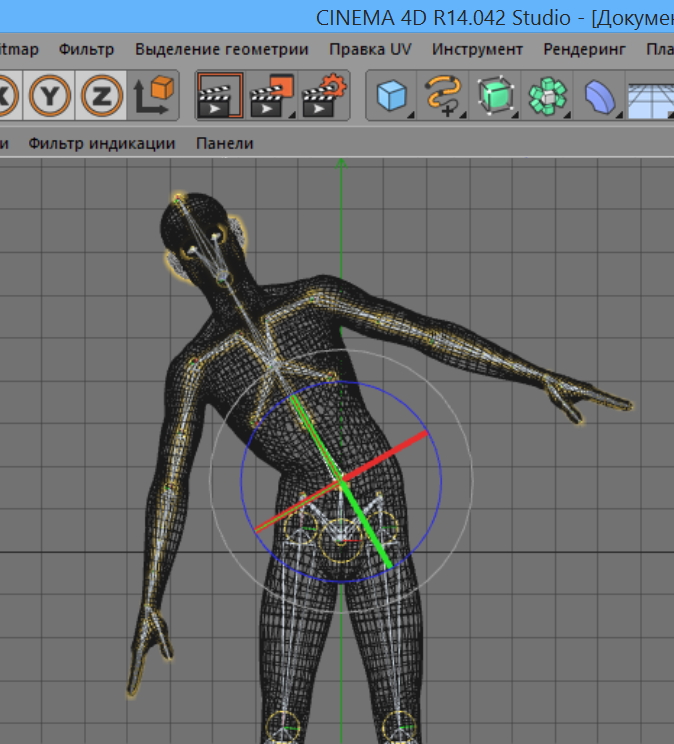Open the Выделение геометрии menu
The width and height of the screenshot is (674, 744).
tap(222, 48)
